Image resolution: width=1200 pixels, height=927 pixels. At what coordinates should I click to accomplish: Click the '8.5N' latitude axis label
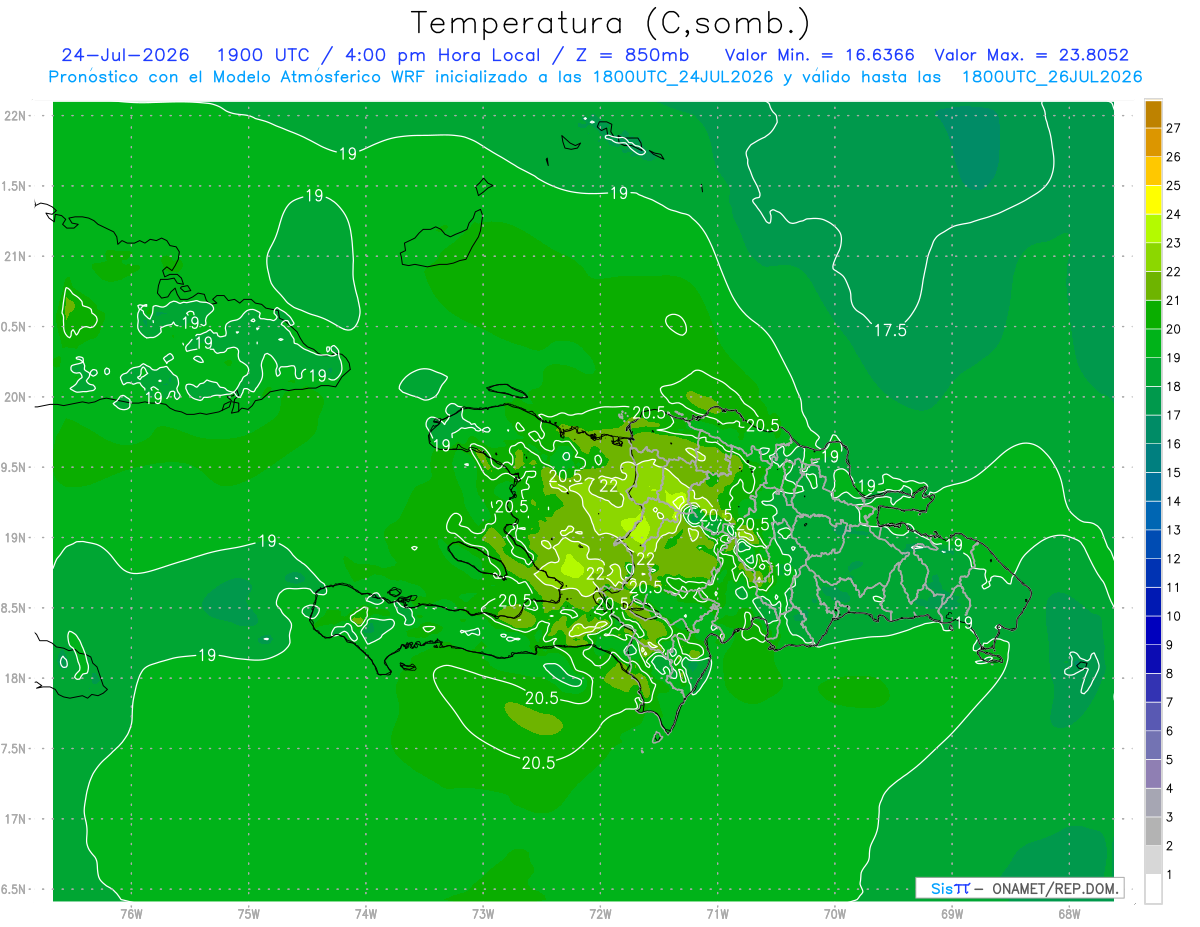tap(15, 608)
